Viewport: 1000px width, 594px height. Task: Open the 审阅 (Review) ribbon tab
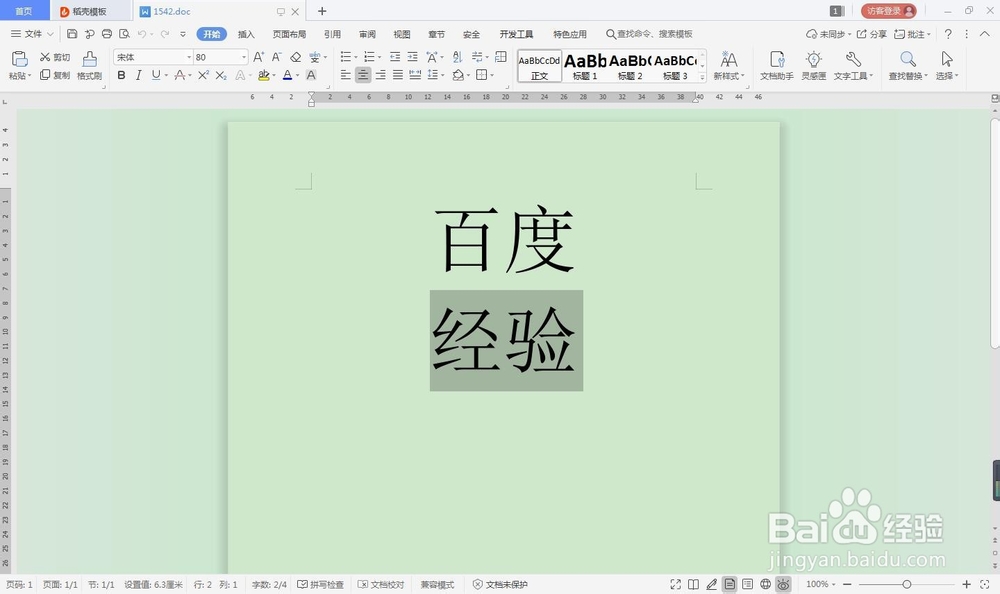(x=367, y=34)
